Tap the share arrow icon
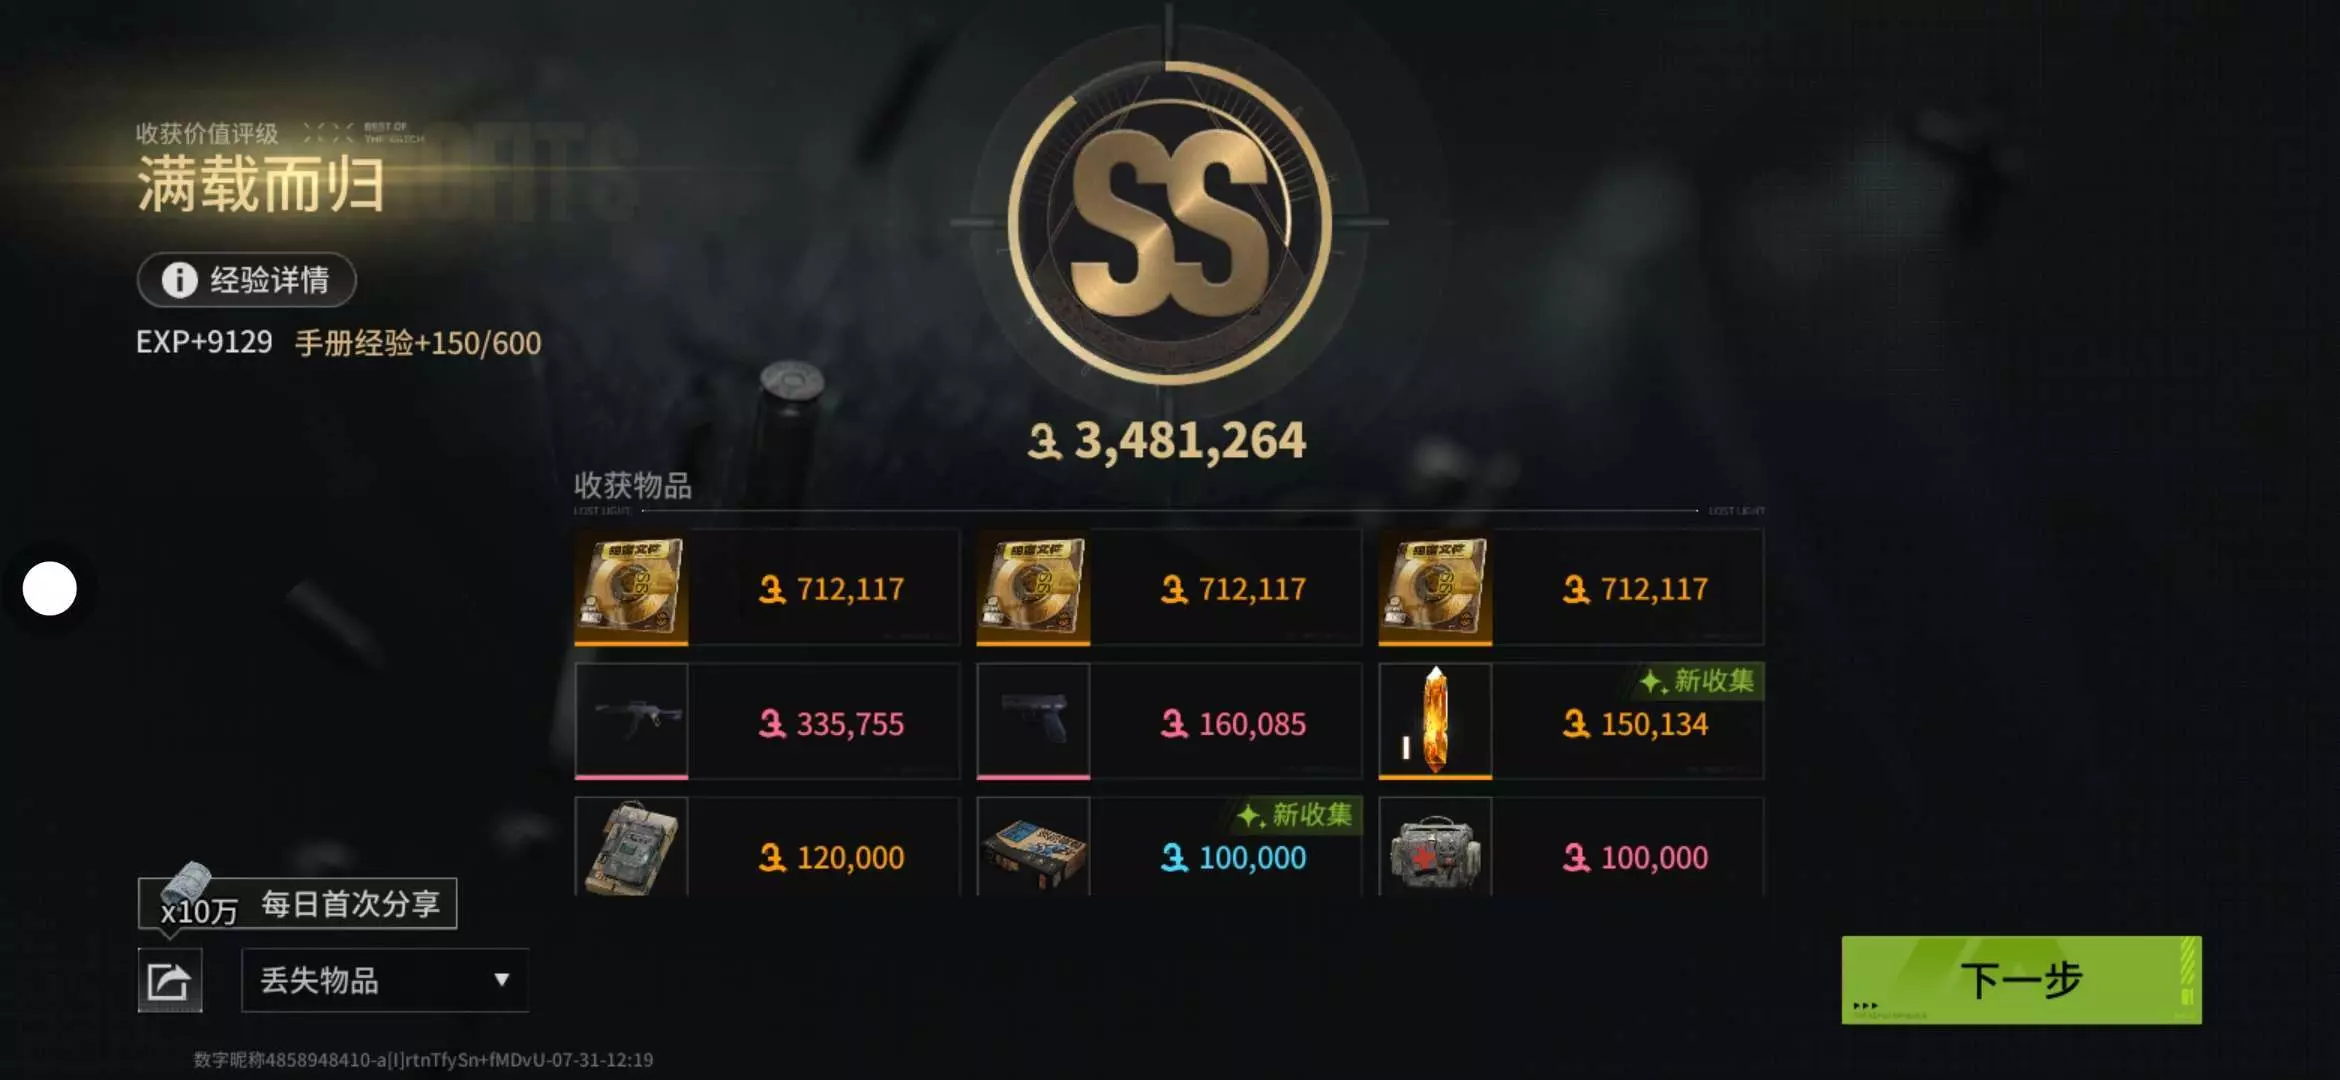This screenshot has height=1080, width=2340. 169,981
